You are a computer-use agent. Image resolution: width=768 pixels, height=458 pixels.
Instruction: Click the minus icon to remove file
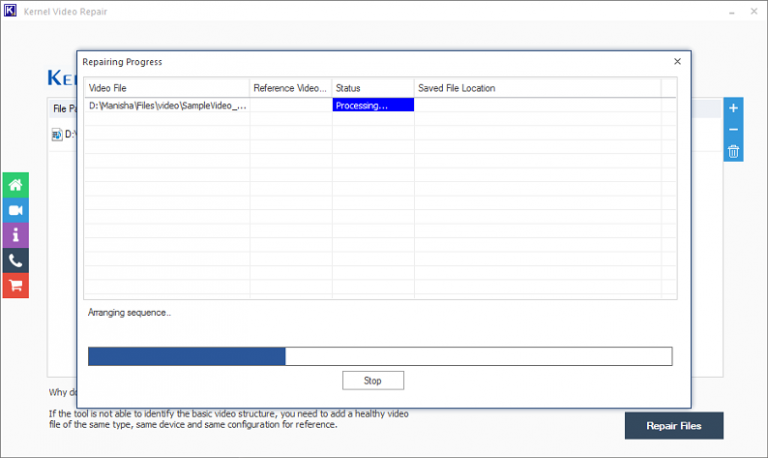(733, 130)
